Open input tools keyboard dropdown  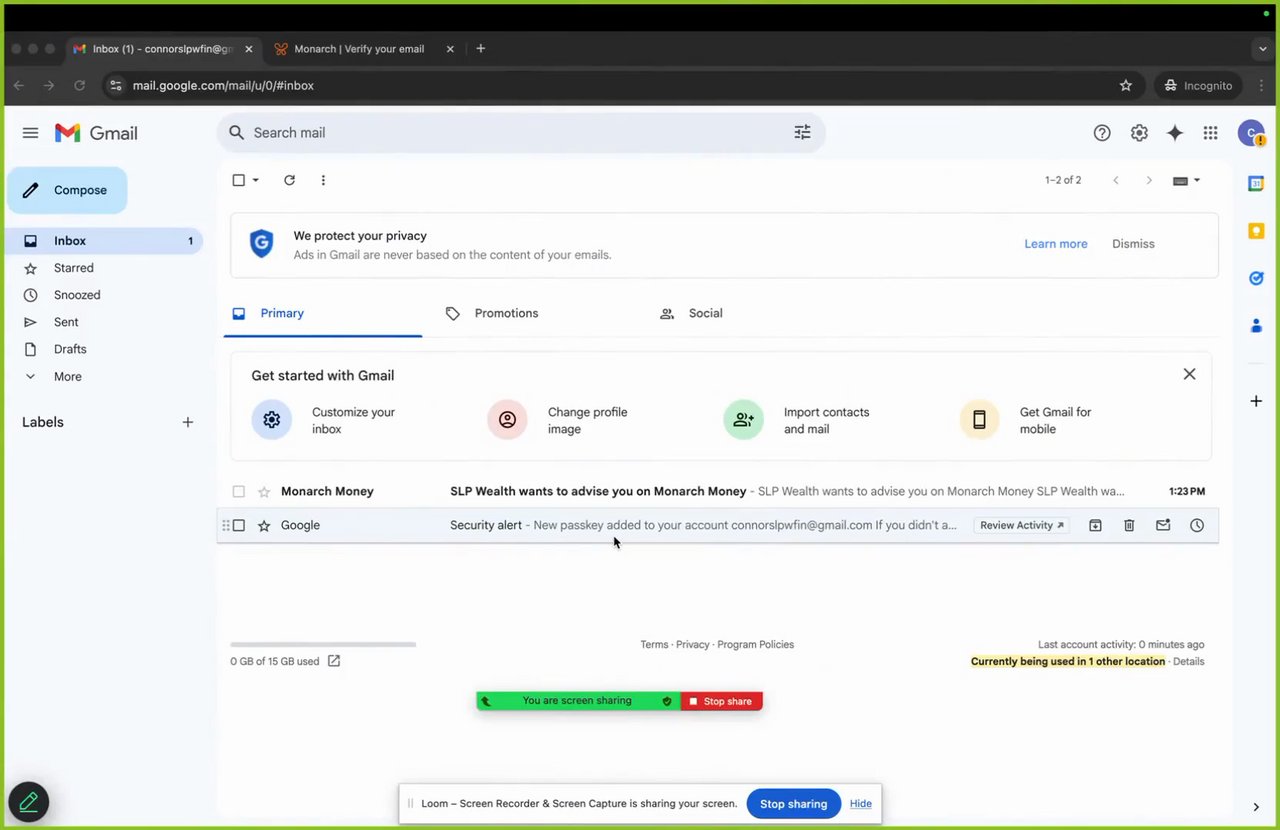tap(1186, 181)
